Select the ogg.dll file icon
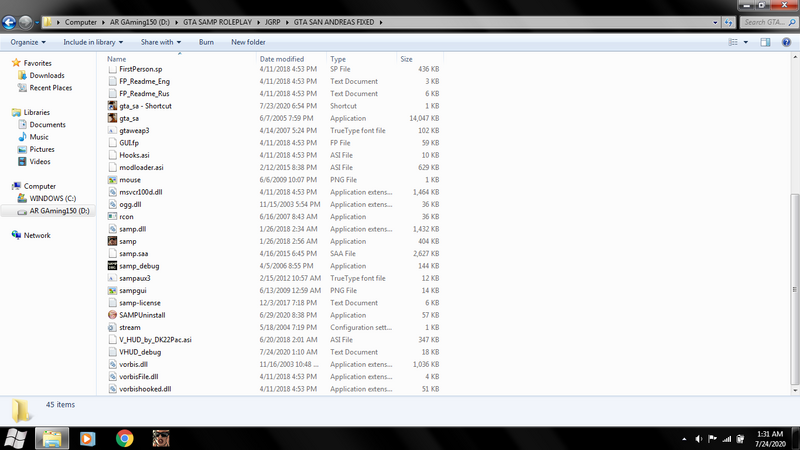The width and height of the screenshot is (800, 450). (112, 205)
